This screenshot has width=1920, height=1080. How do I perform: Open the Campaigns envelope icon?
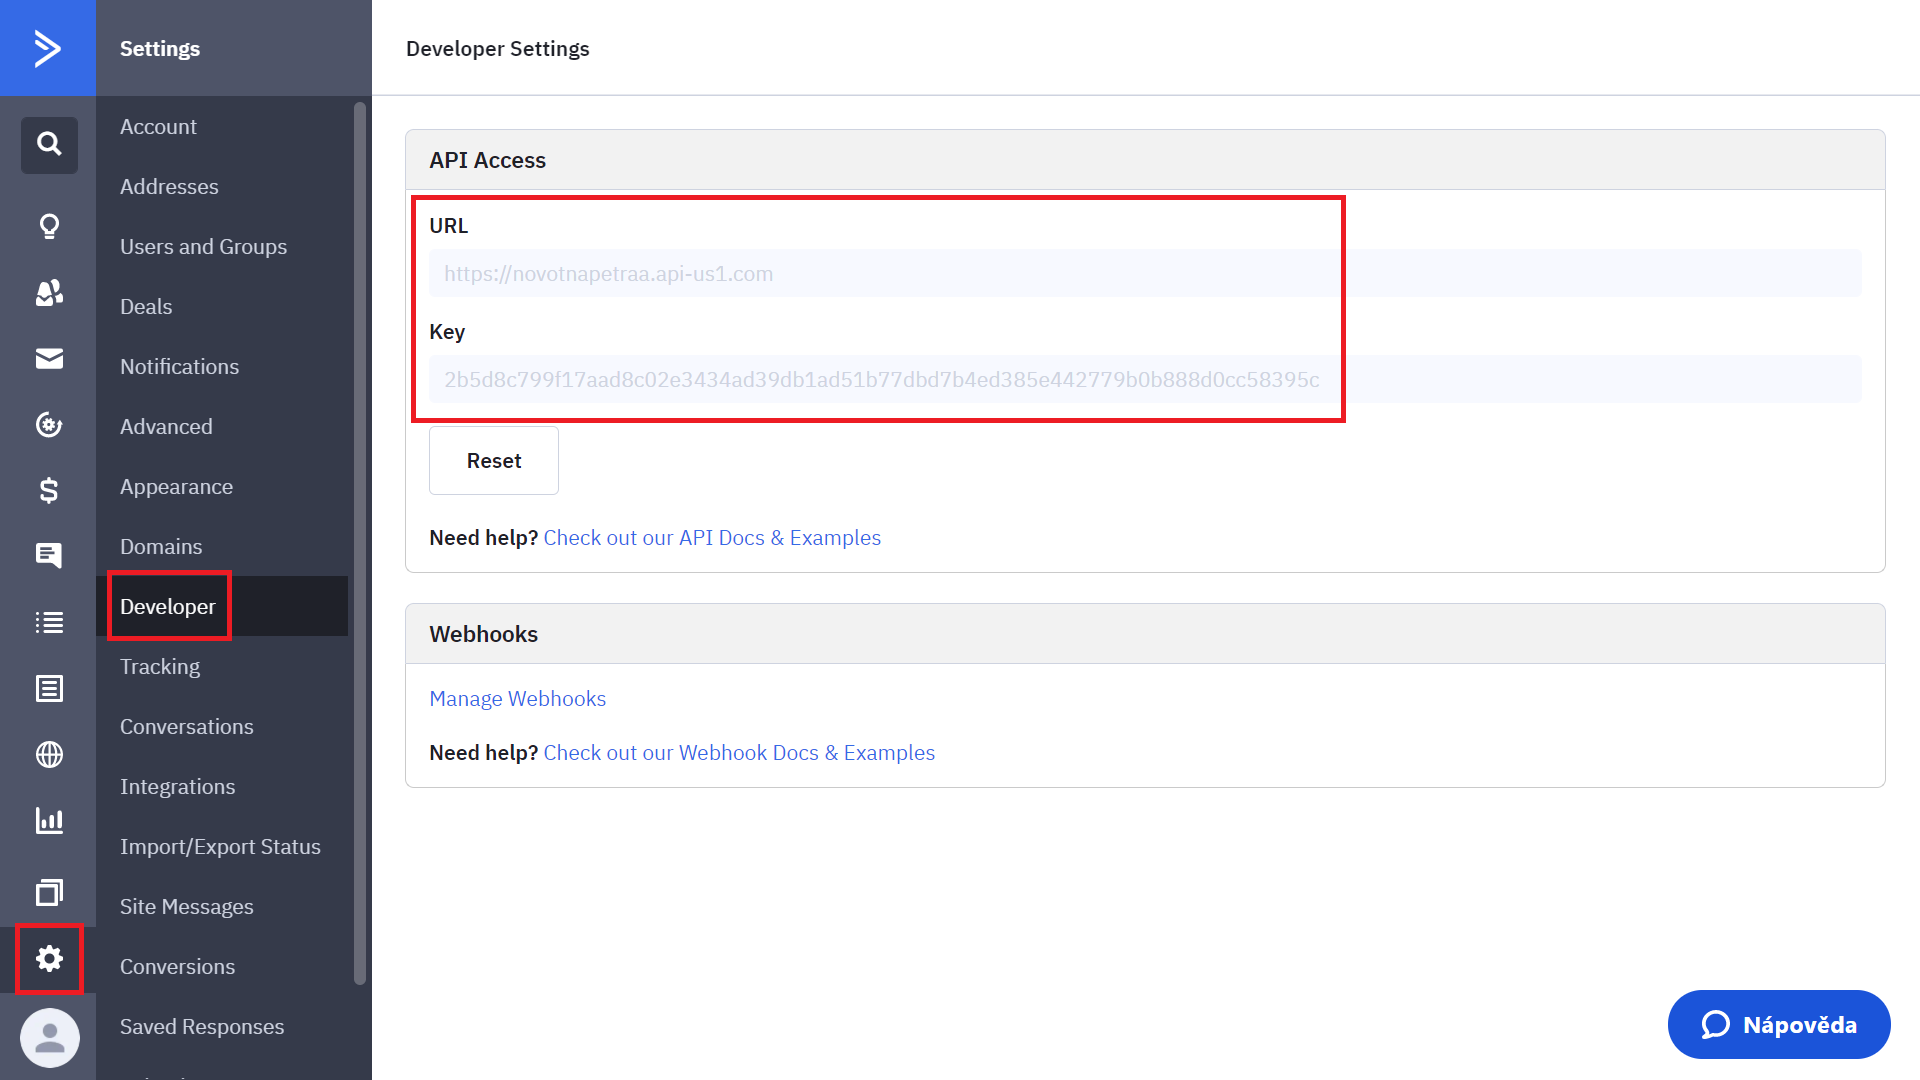(x=49, y=358)
